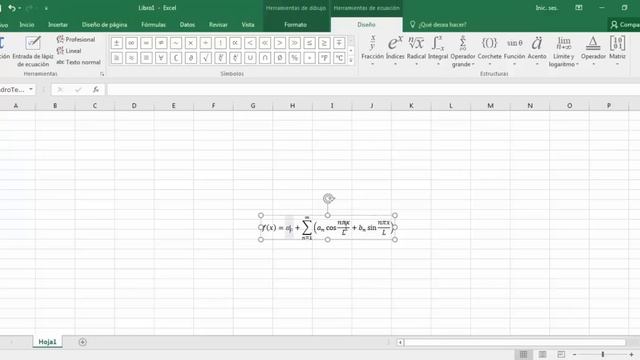Insert the less-than-or-equal symbol

[309, 43]
